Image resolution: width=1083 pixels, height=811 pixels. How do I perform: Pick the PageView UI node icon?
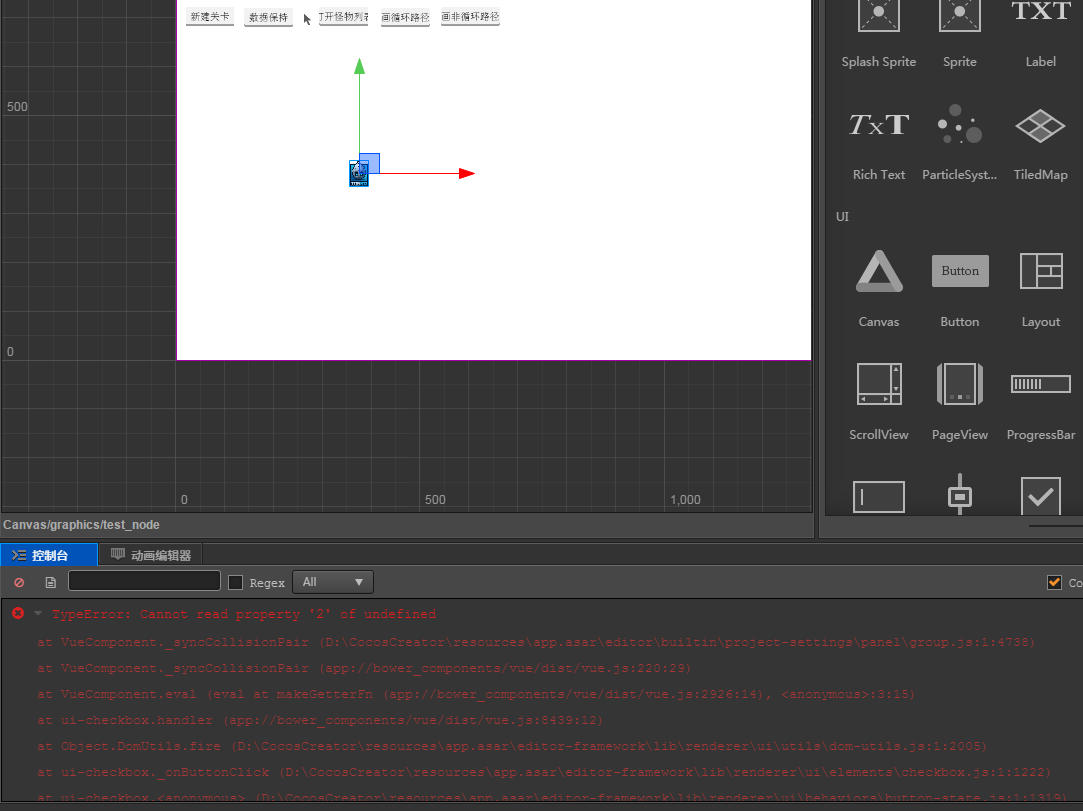coord(959,383)
